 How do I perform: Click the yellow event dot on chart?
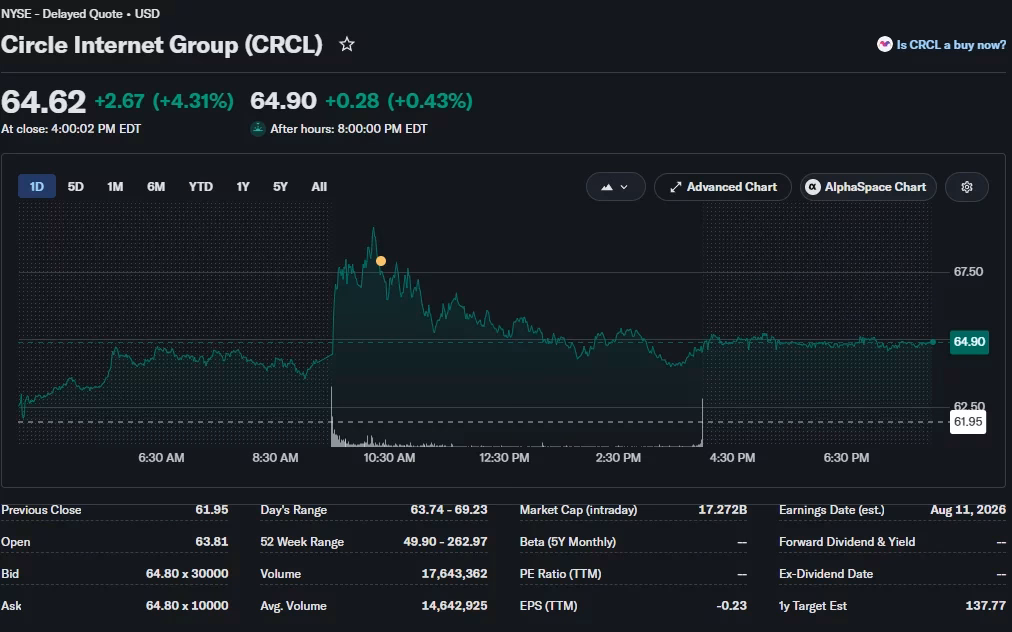381,261
